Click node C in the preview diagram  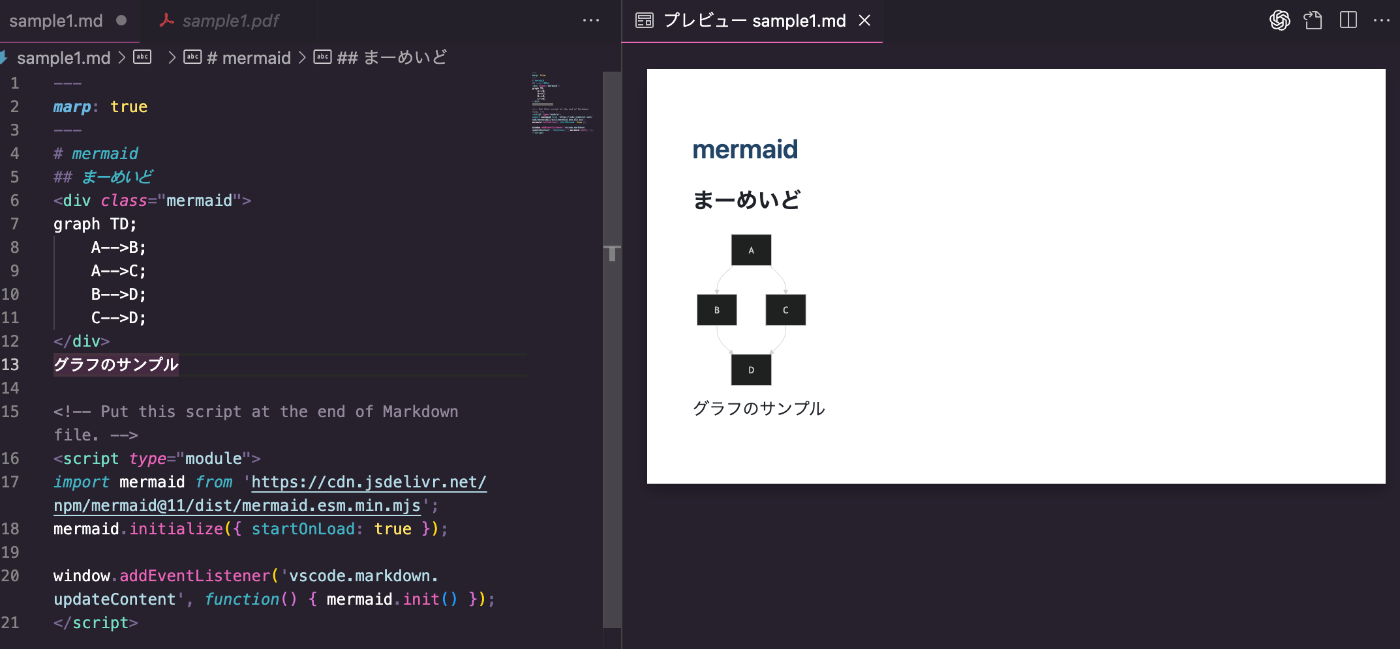pos(786,310)
